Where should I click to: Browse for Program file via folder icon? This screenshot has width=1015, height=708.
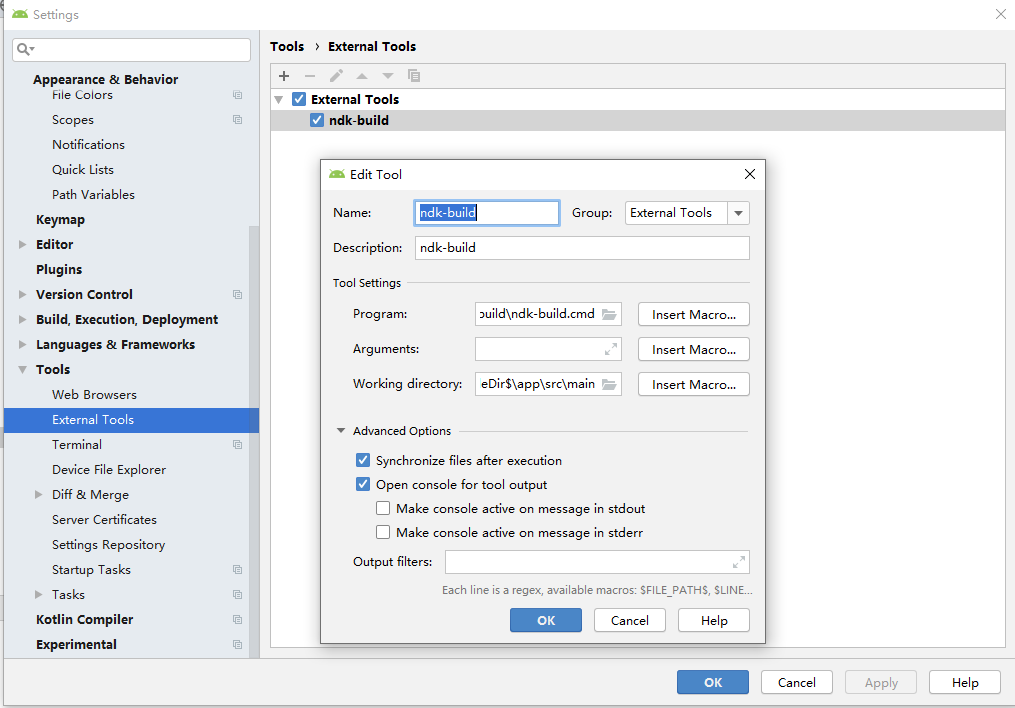pos(609,314)
